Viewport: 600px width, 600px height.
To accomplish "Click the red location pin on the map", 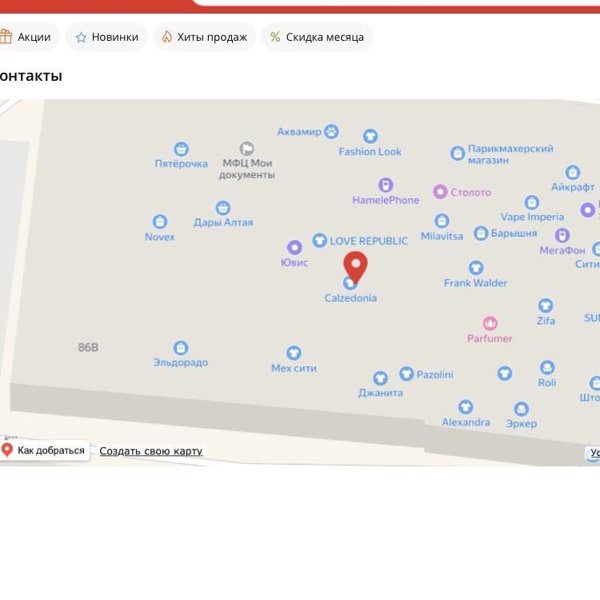I will point(355,267).
